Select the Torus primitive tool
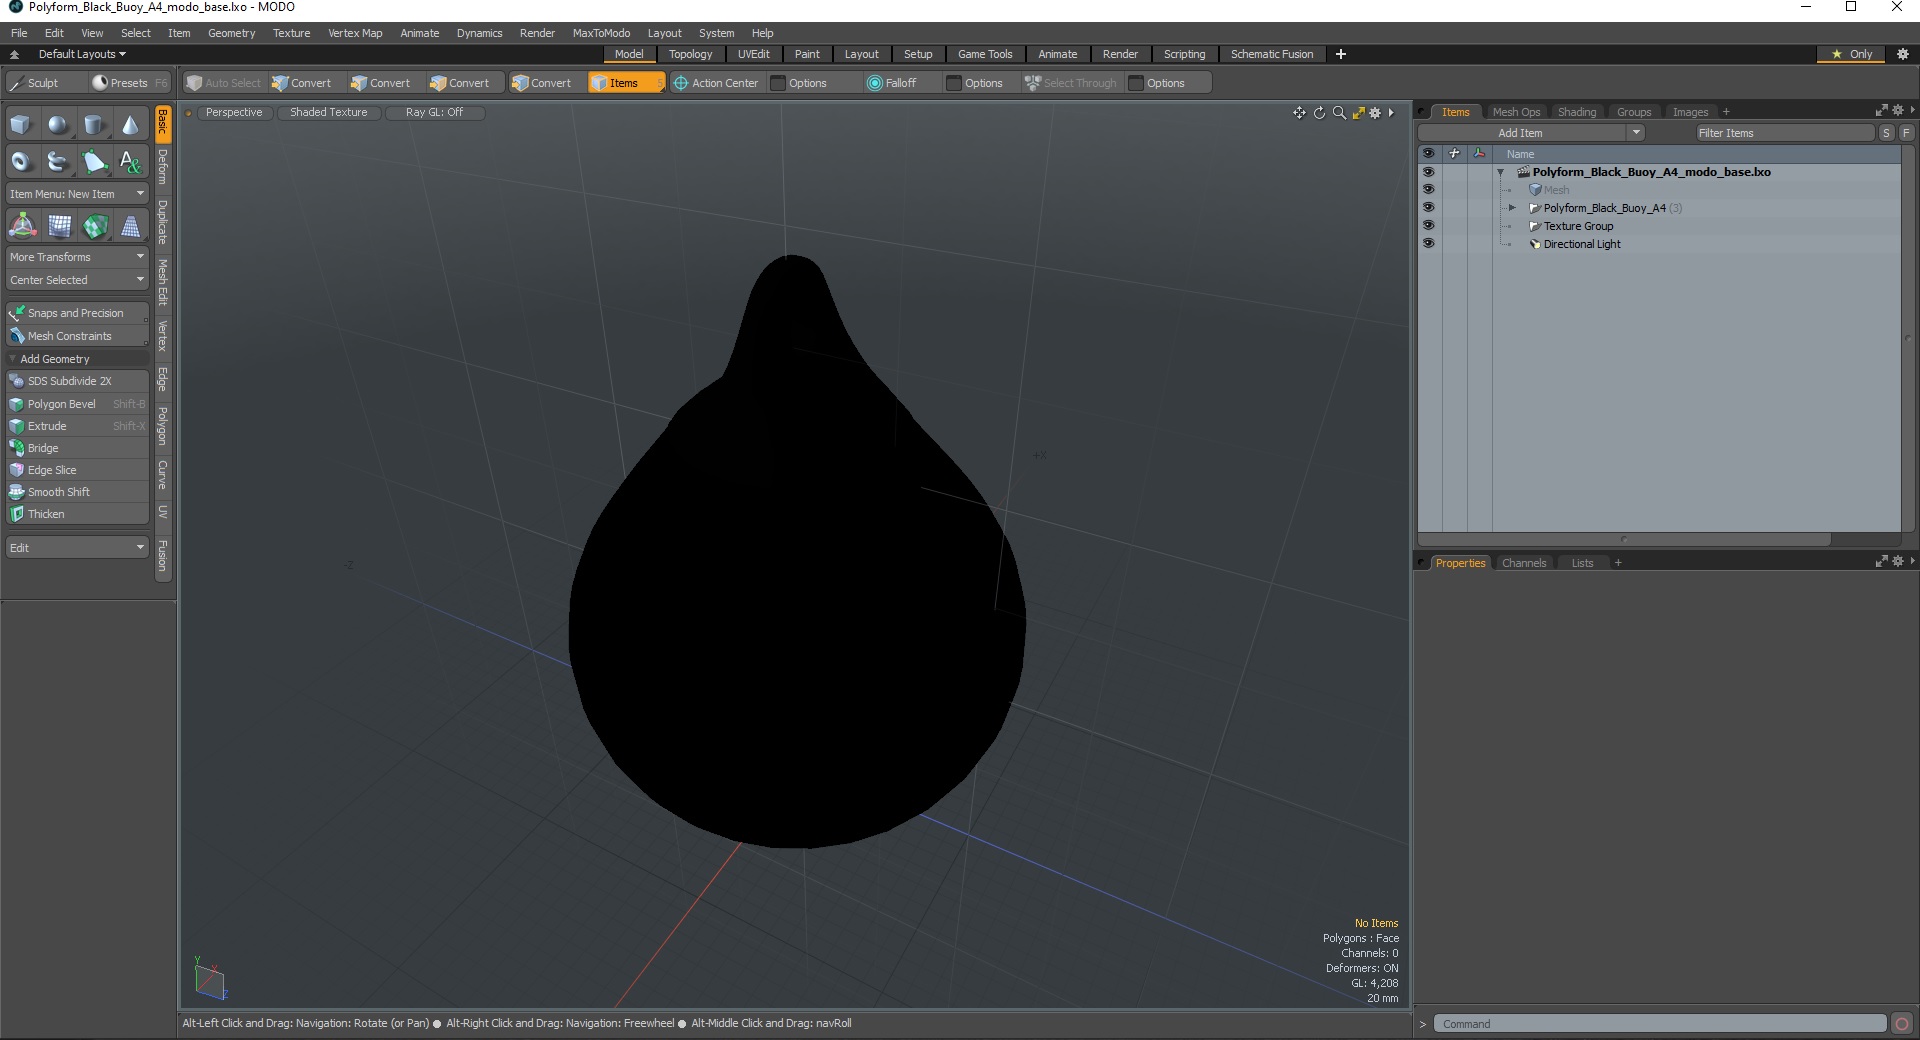1920x1040 pixels. click(x=21, y=161)
